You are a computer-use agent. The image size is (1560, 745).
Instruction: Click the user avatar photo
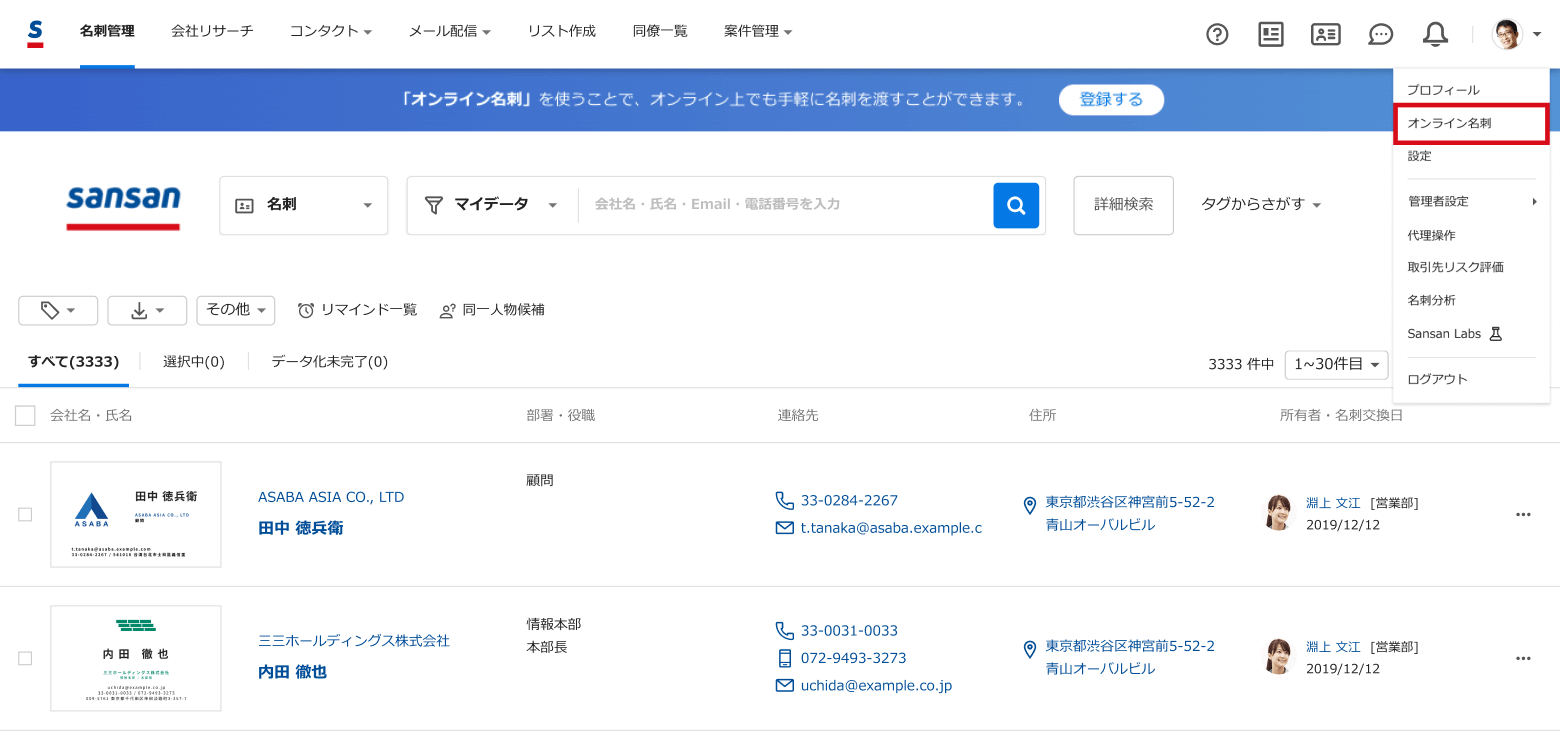(1507, 34)
